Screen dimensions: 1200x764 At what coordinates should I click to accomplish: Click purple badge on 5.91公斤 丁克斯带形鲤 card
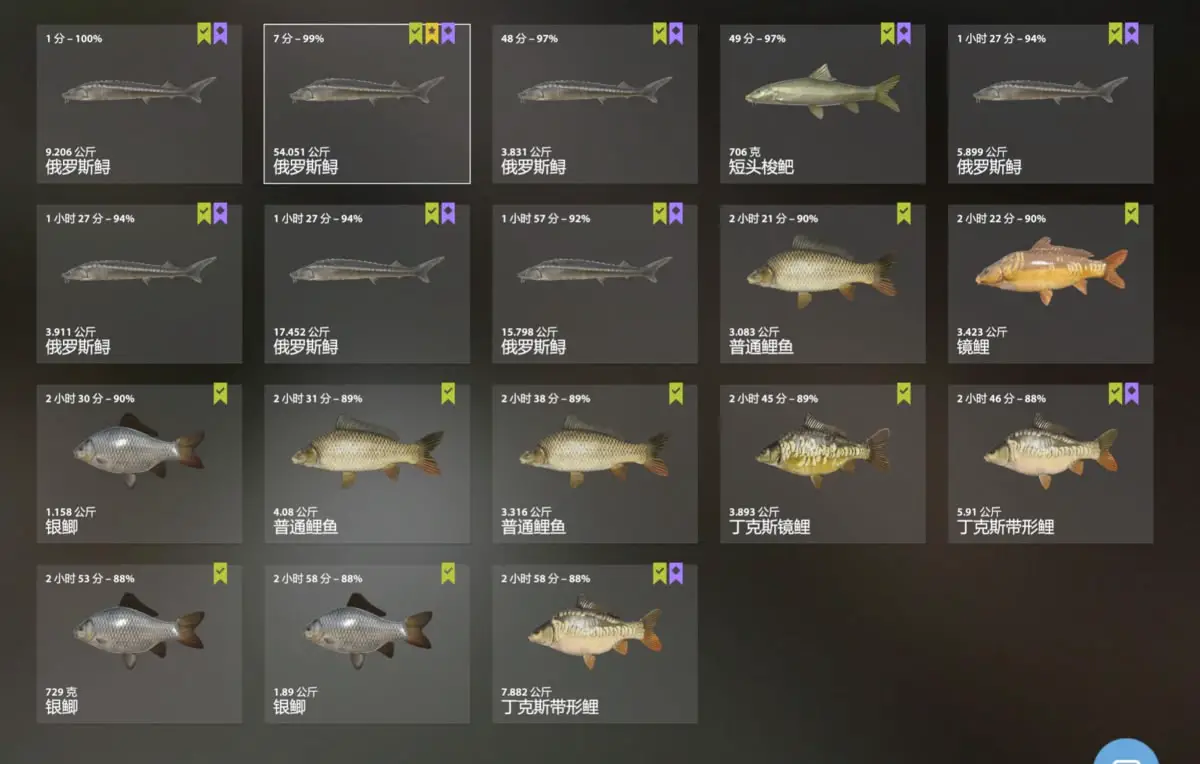[x=1131, y=394]
